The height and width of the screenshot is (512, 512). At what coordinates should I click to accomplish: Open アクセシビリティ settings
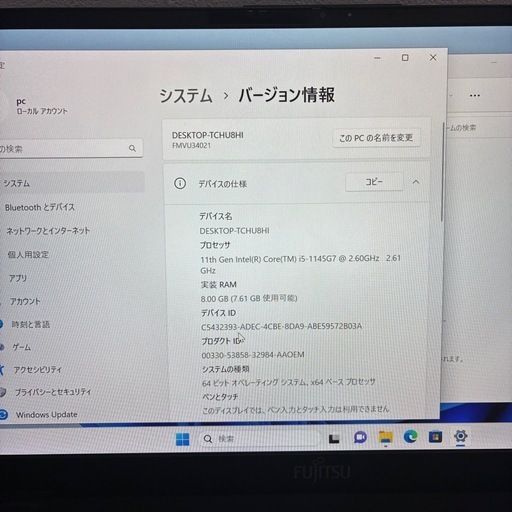37,370
